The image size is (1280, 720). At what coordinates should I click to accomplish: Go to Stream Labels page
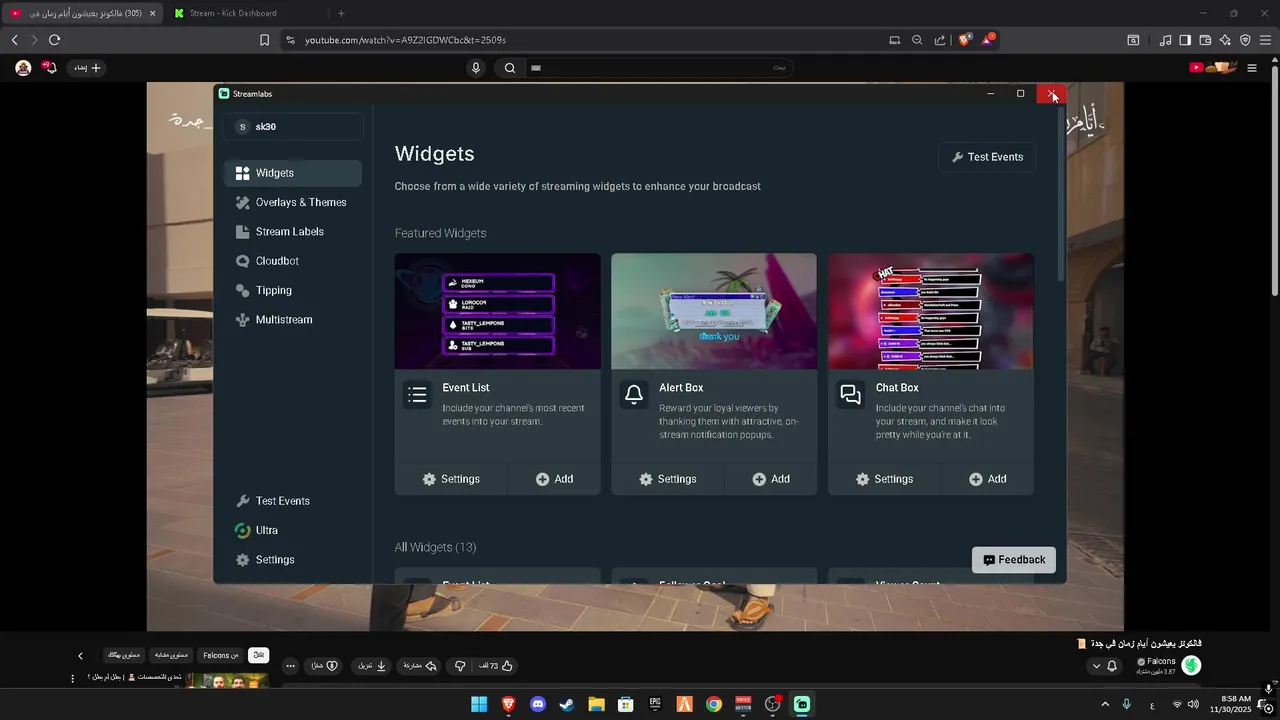tap(293, 231)
